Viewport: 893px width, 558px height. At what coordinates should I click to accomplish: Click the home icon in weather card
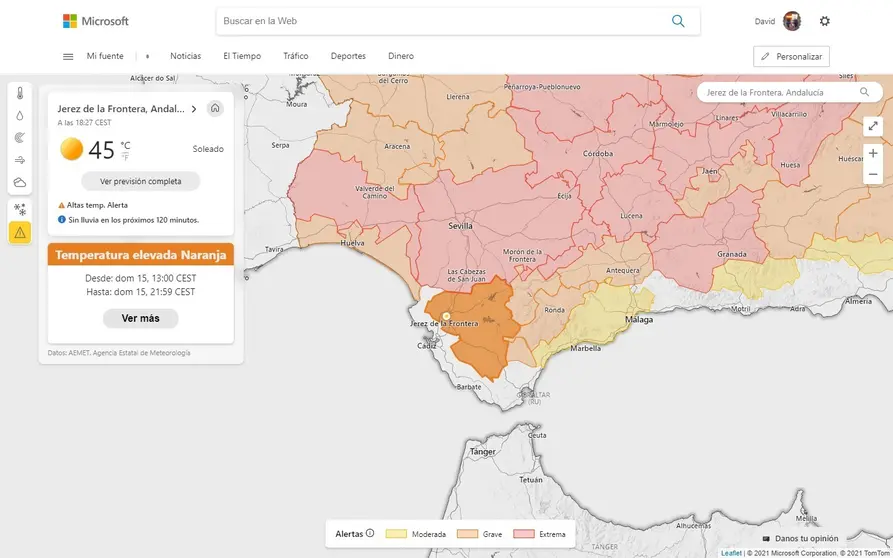coord(215,109)
